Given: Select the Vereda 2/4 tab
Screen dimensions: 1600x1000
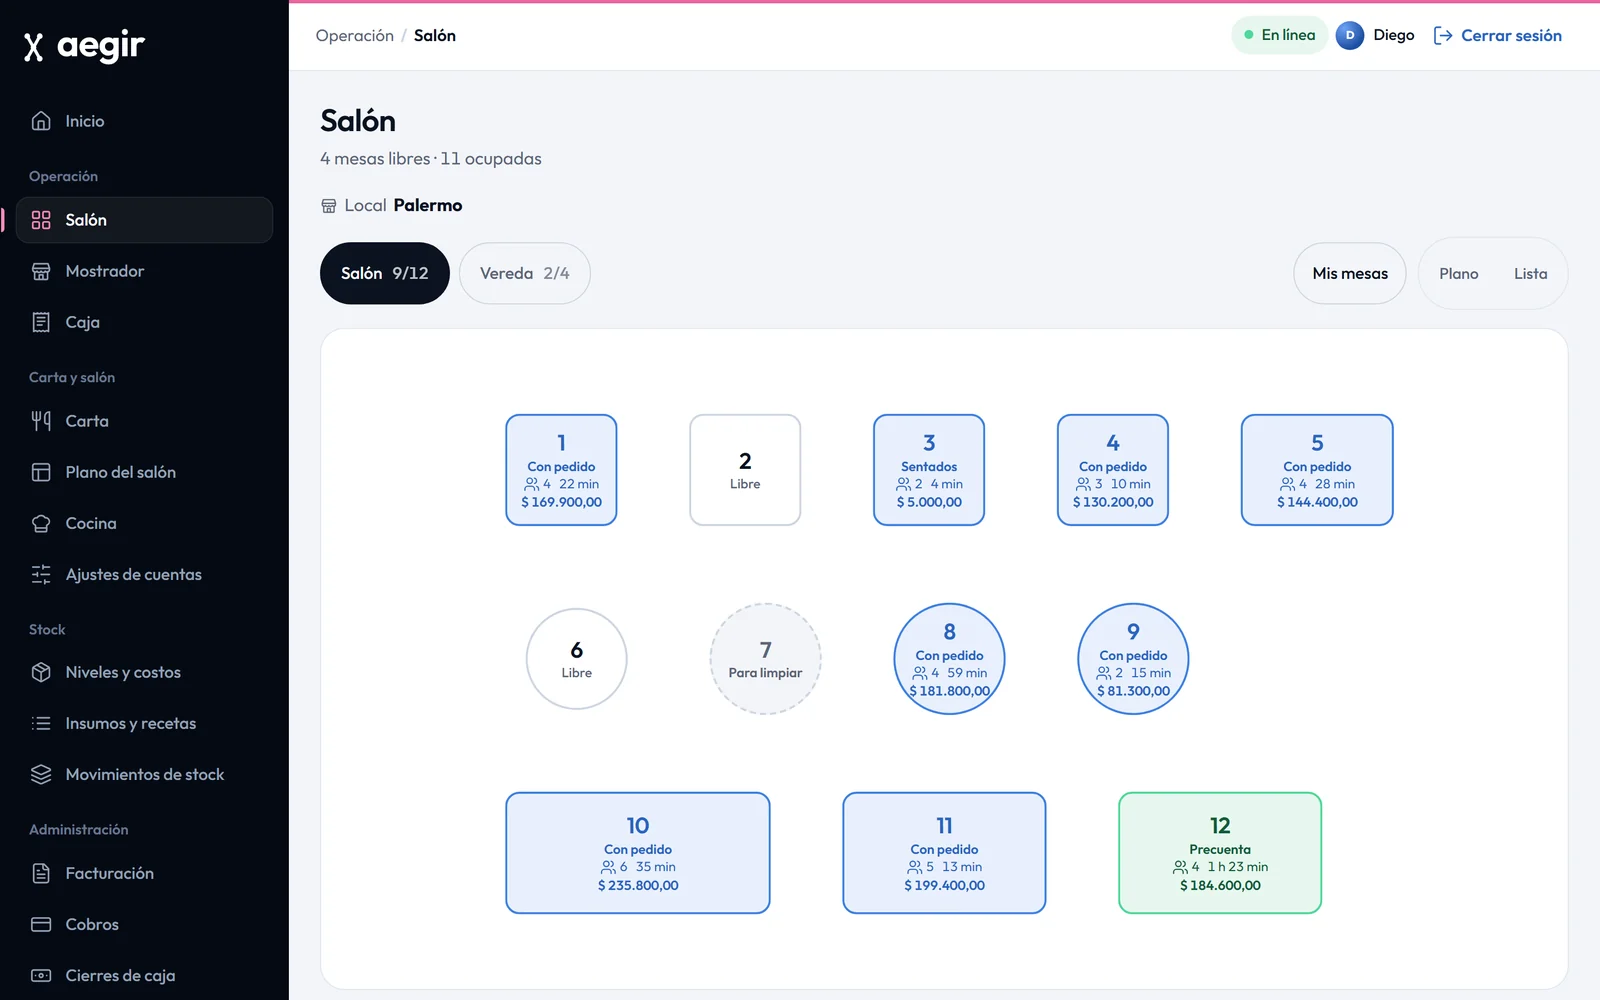Looking at the screenshot, I should 525,273.
